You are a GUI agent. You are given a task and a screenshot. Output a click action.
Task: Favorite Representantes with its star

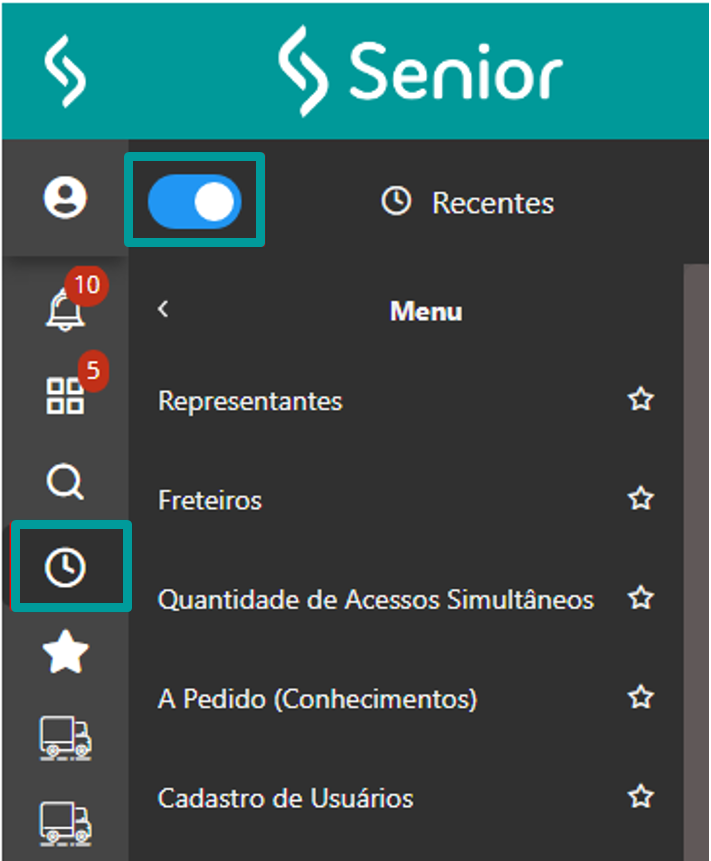[640, 401]
